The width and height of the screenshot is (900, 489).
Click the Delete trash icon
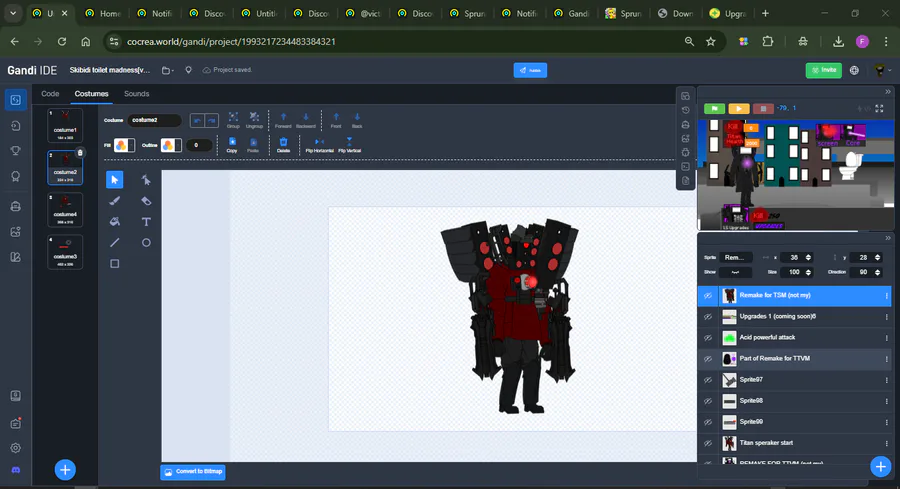coord(283,145)
